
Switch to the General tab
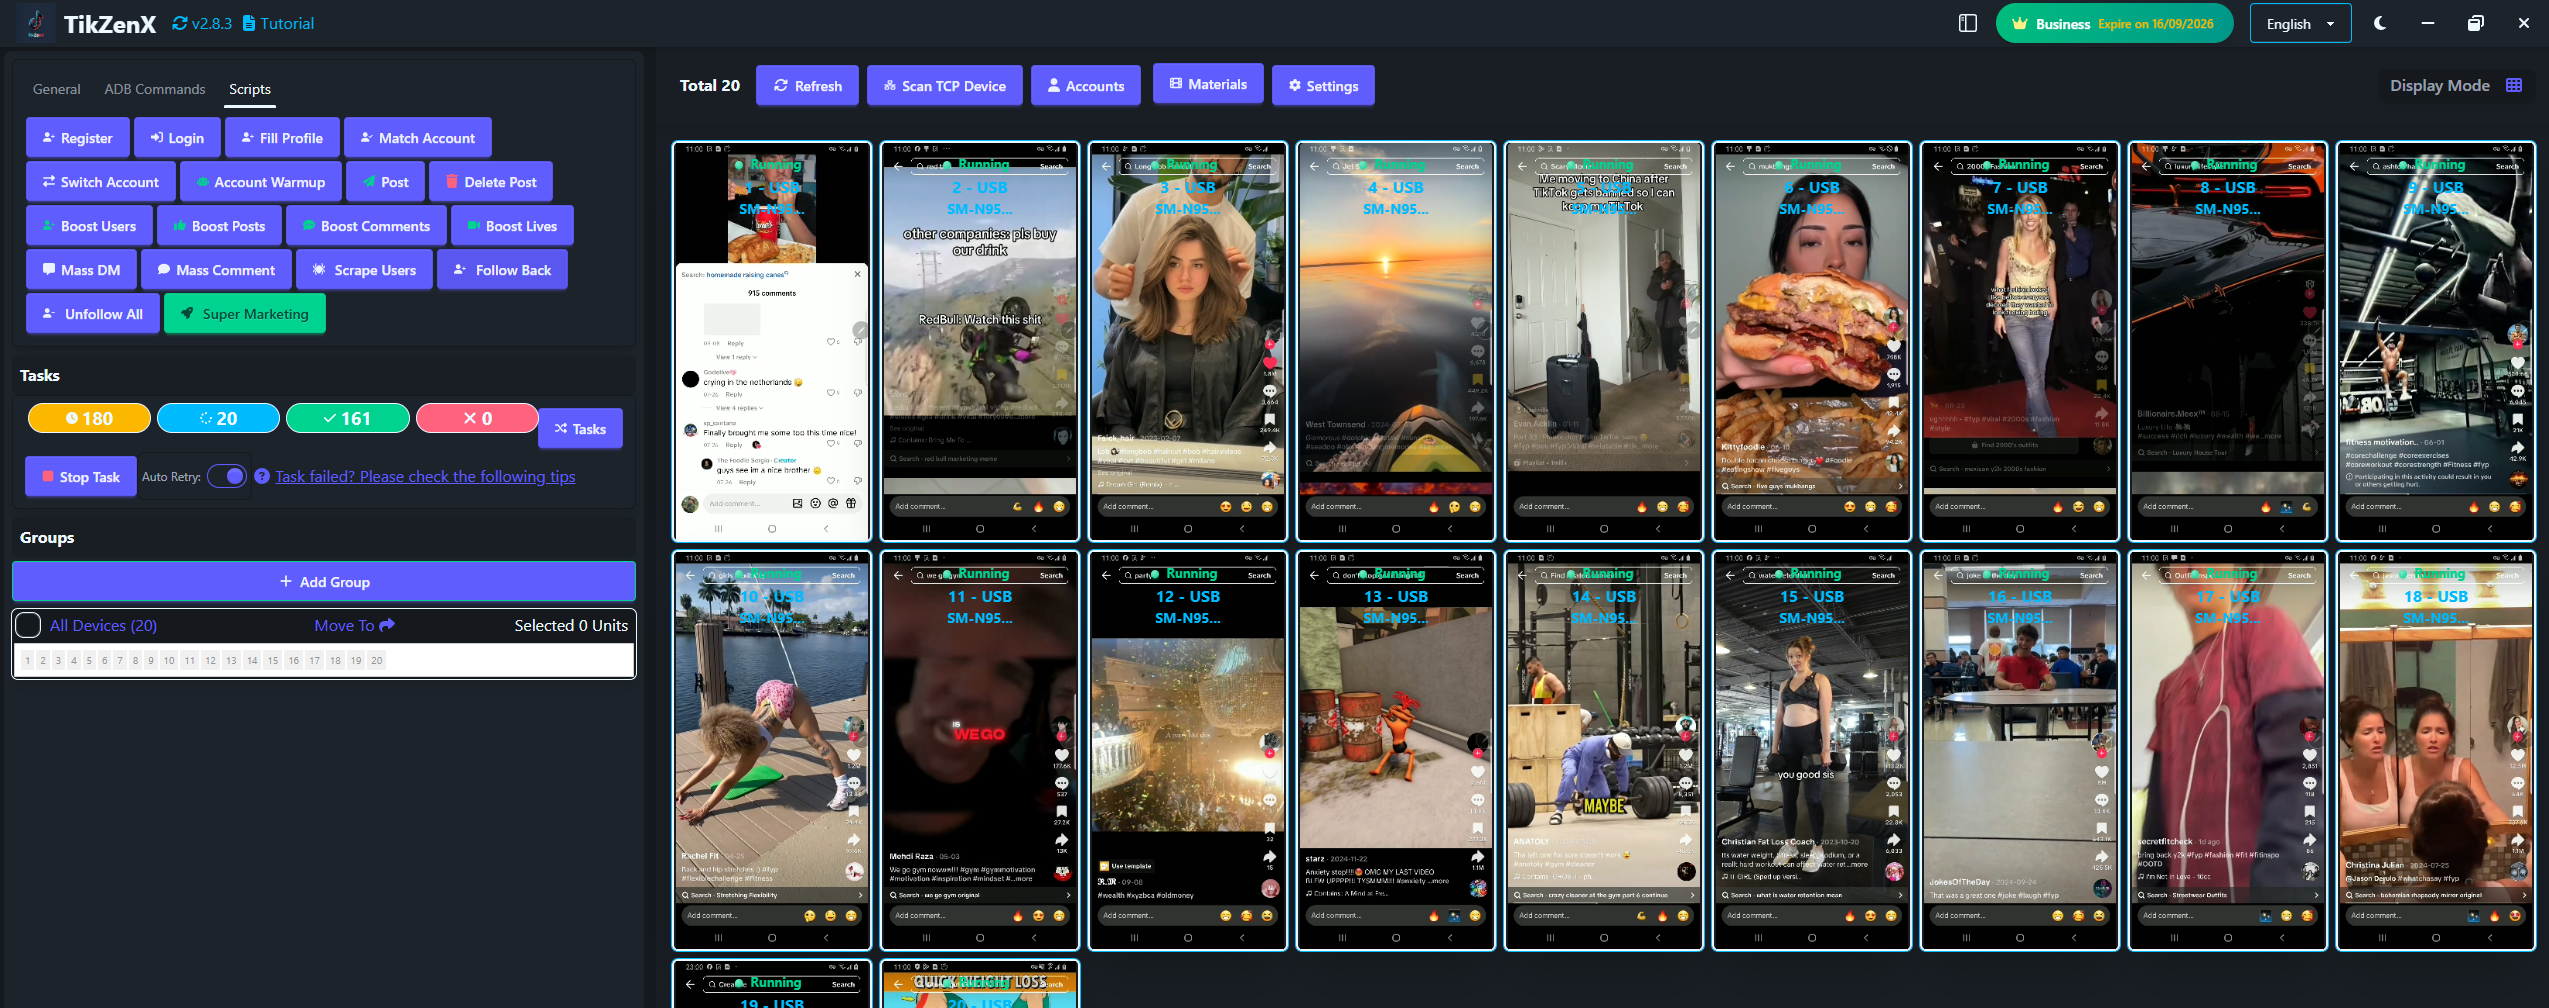(56, 89)
